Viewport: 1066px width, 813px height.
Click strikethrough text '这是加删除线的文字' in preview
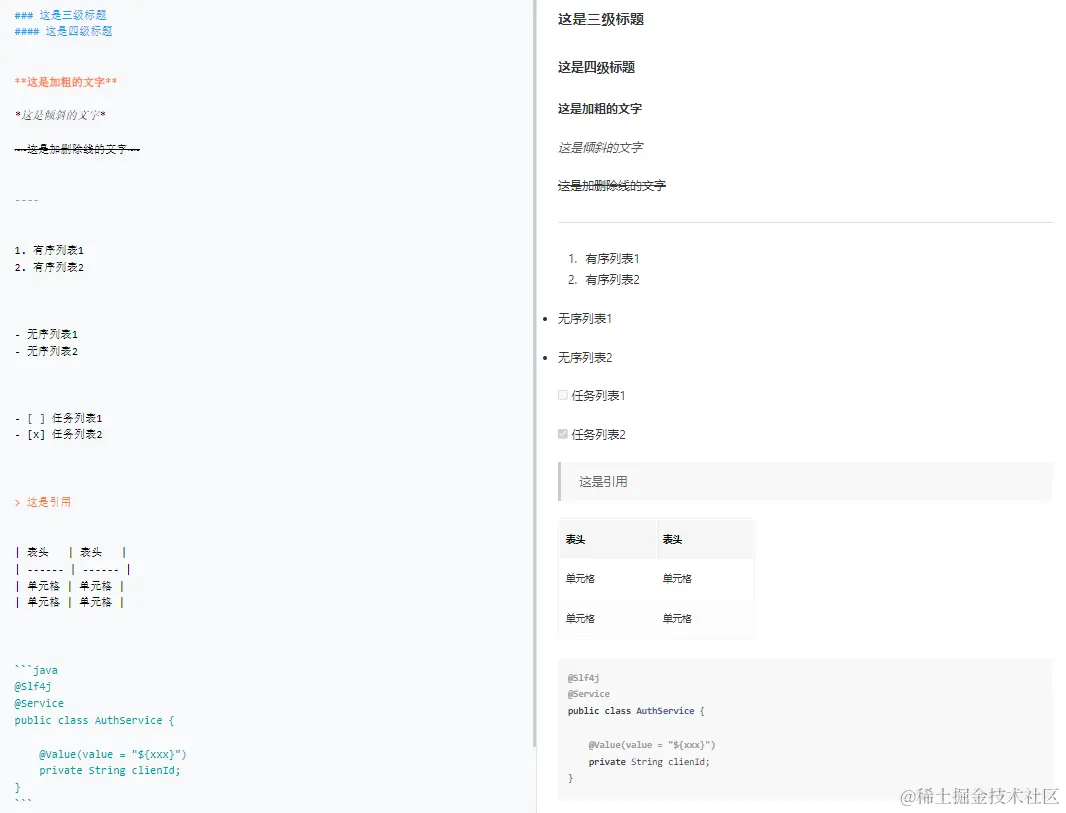pos(612,186)
